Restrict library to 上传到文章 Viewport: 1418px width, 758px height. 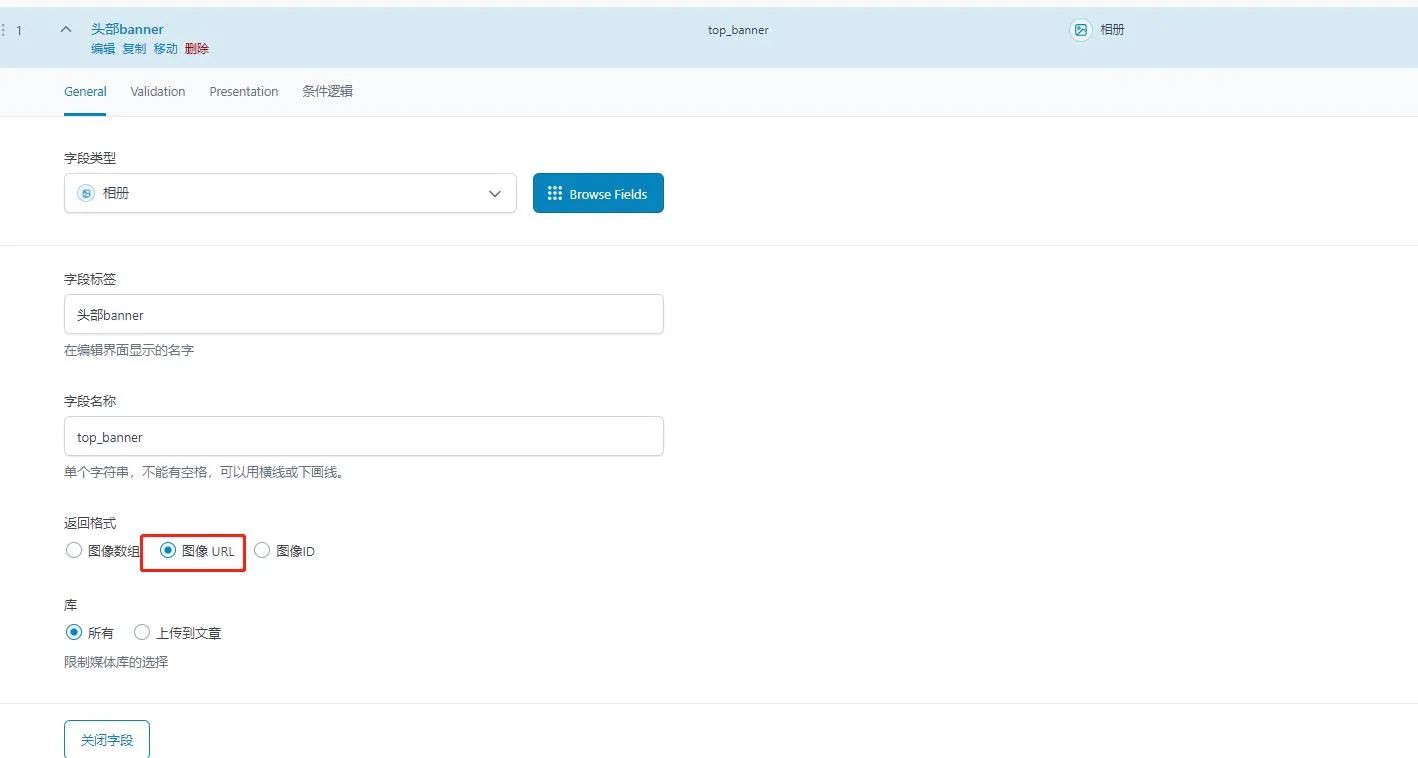coord(142,632)
